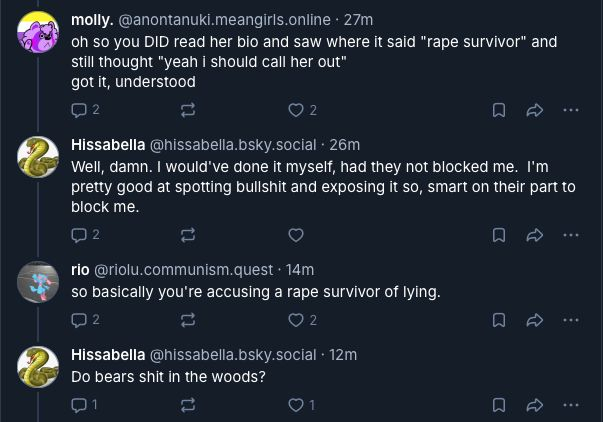603x422 pixels.
Task: Bookmark rio's post
Action: (x=499, y=320)
